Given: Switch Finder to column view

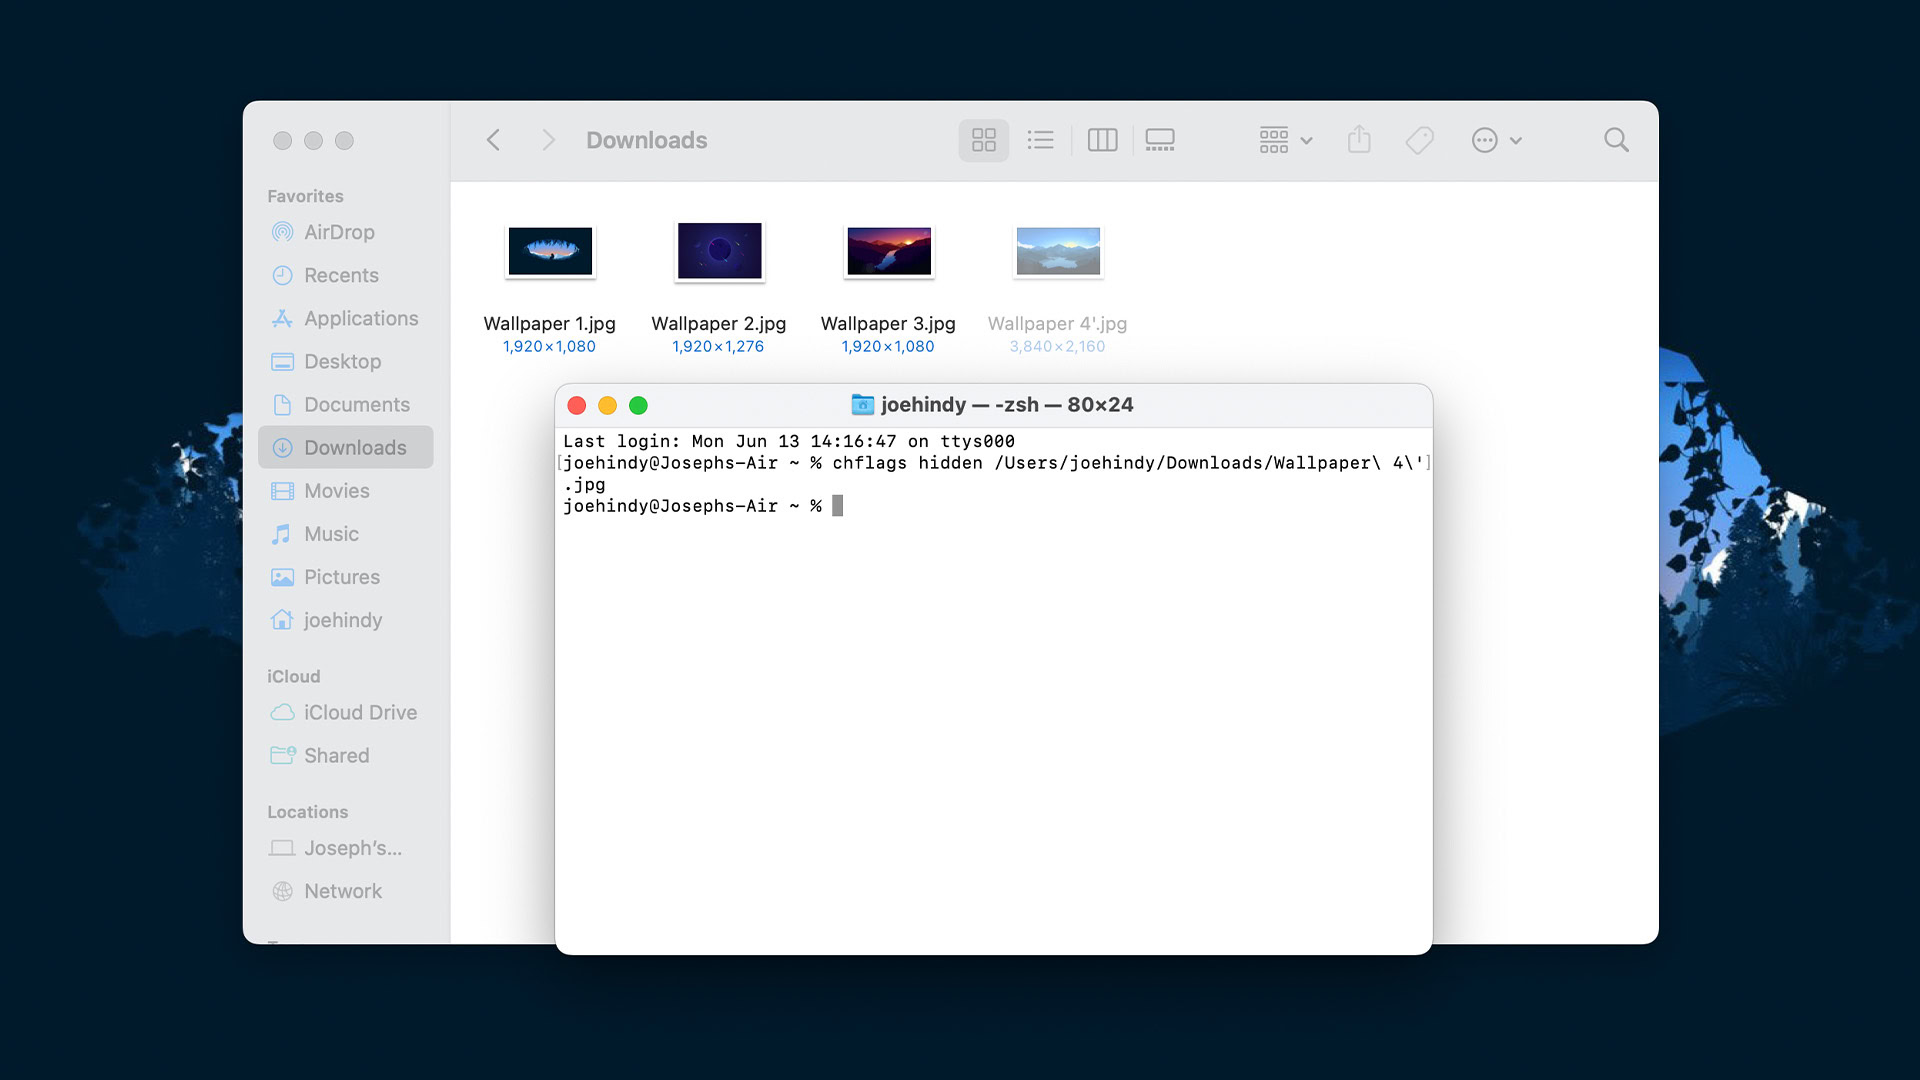Looking at the screenshot, I should coord(1102,140).
